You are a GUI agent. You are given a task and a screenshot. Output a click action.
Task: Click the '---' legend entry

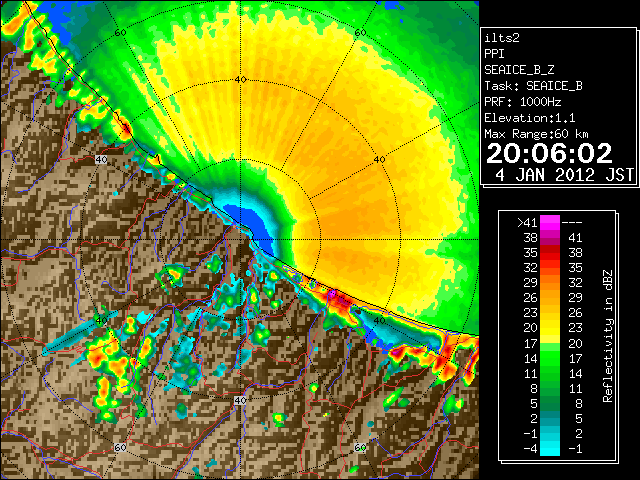tap(572, 223)
